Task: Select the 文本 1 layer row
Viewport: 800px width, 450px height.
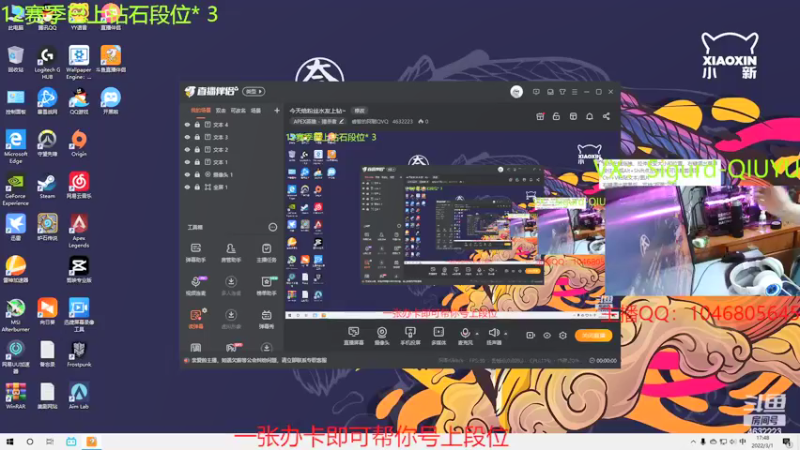Action: click(231, 162)
